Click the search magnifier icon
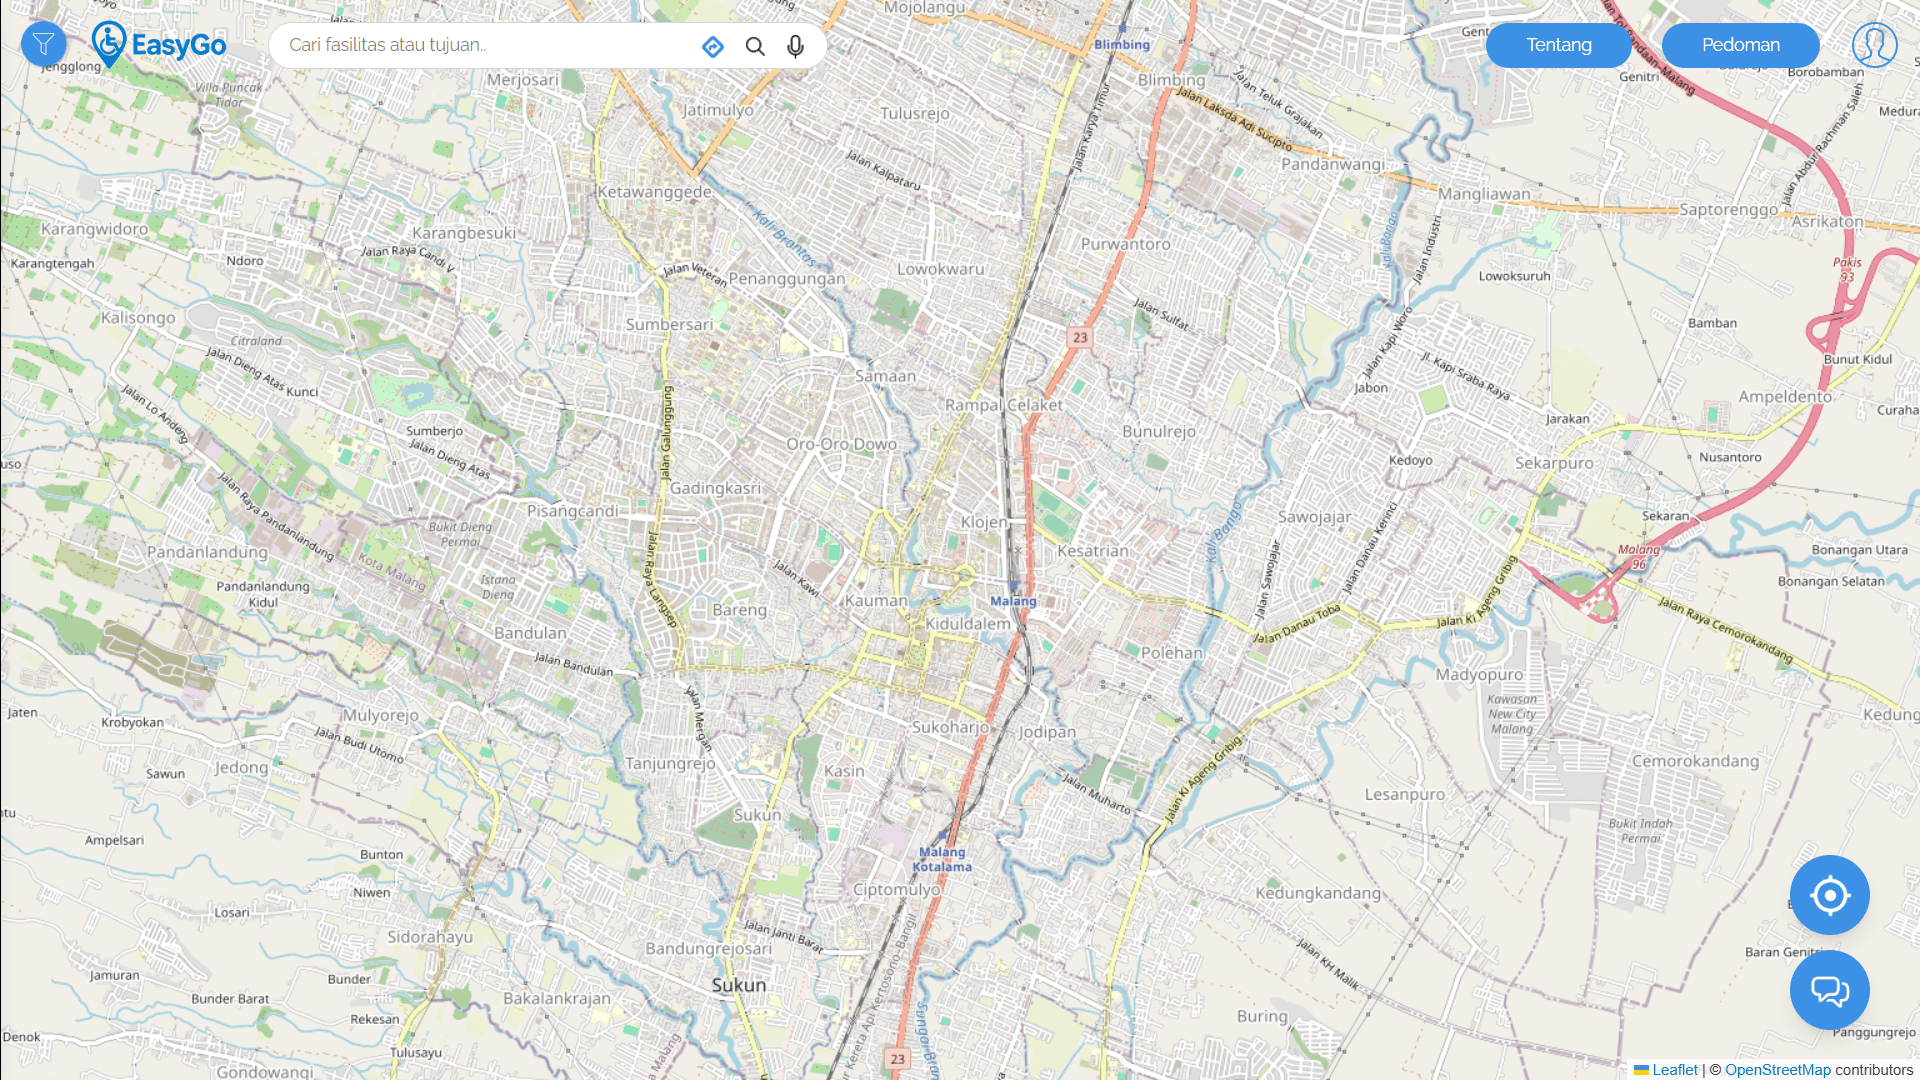Image resolution: width=1920 pixels, height=1080 pixels. pyautogui.click(x=755, y=46)
